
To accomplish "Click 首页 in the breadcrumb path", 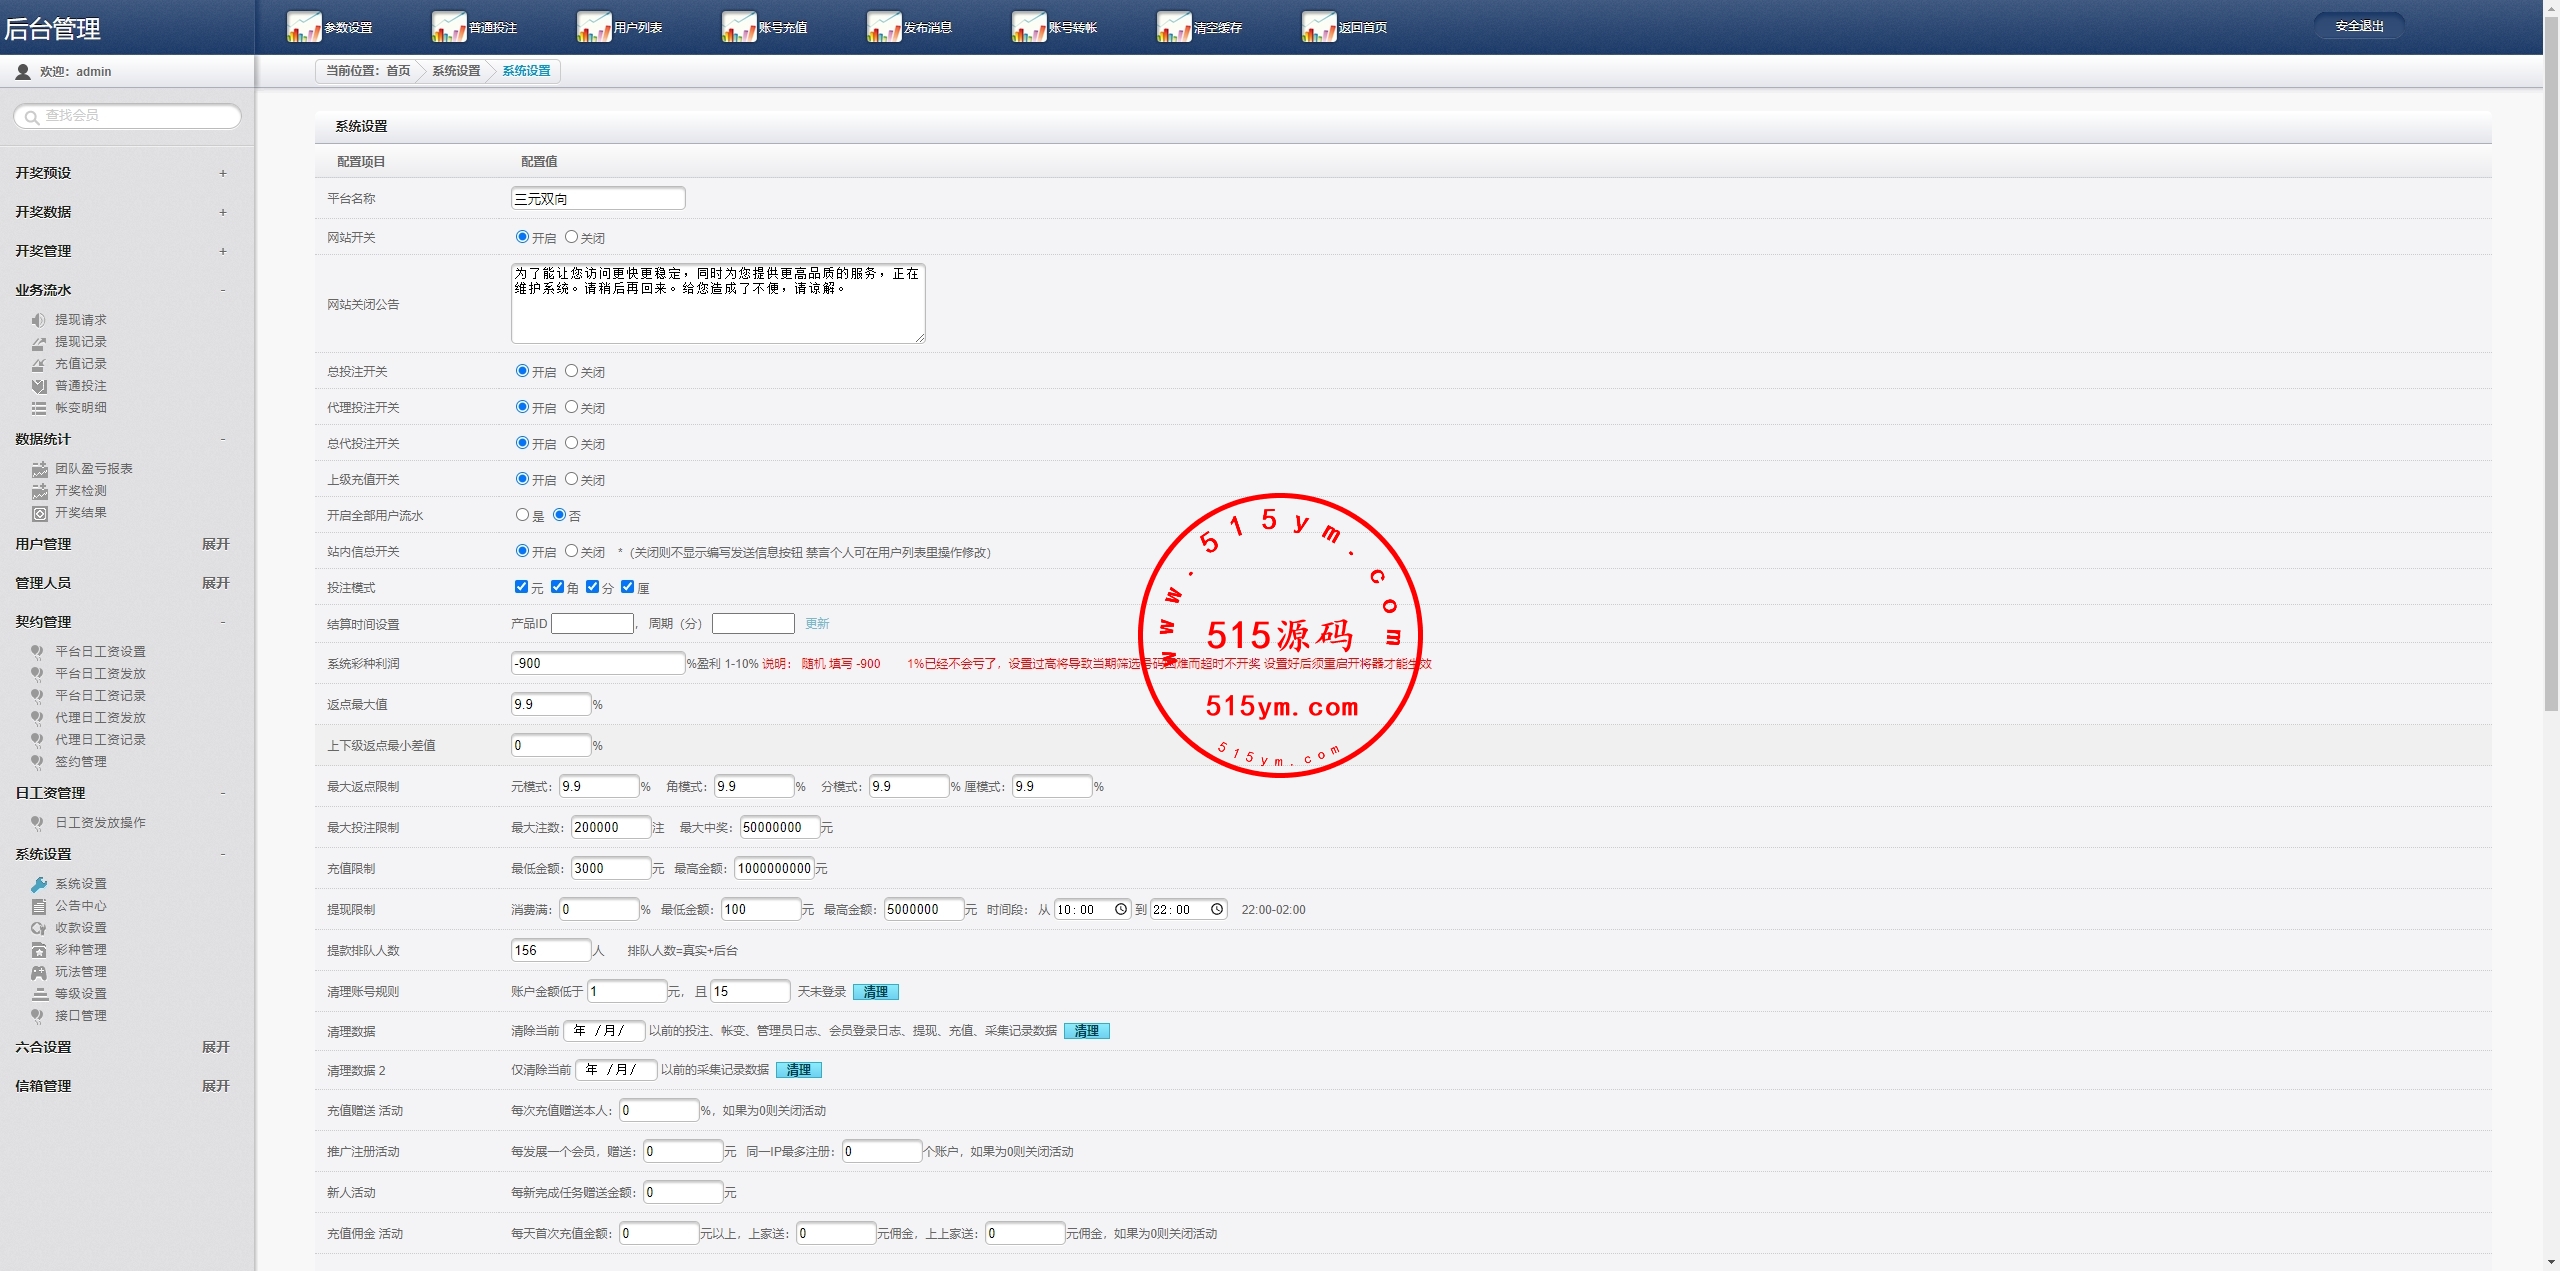I will point(398,71).
